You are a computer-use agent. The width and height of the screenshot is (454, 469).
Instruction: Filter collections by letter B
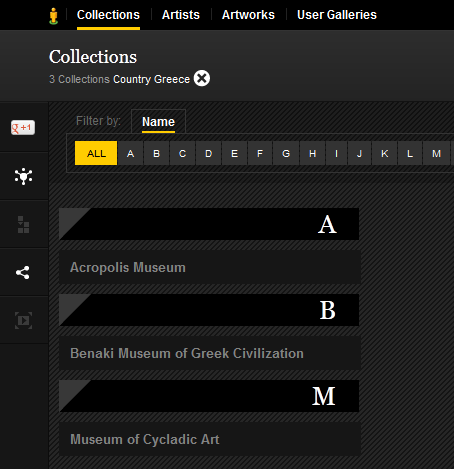(157, 153)
